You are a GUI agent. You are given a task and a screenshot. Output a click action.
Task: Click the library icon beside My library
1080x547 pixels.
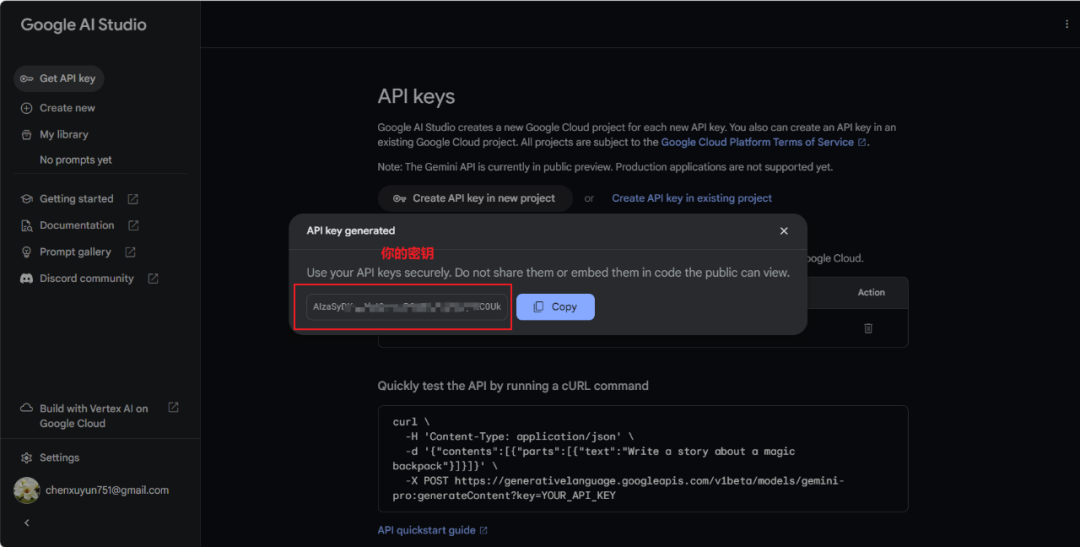(x=26, y=134)
